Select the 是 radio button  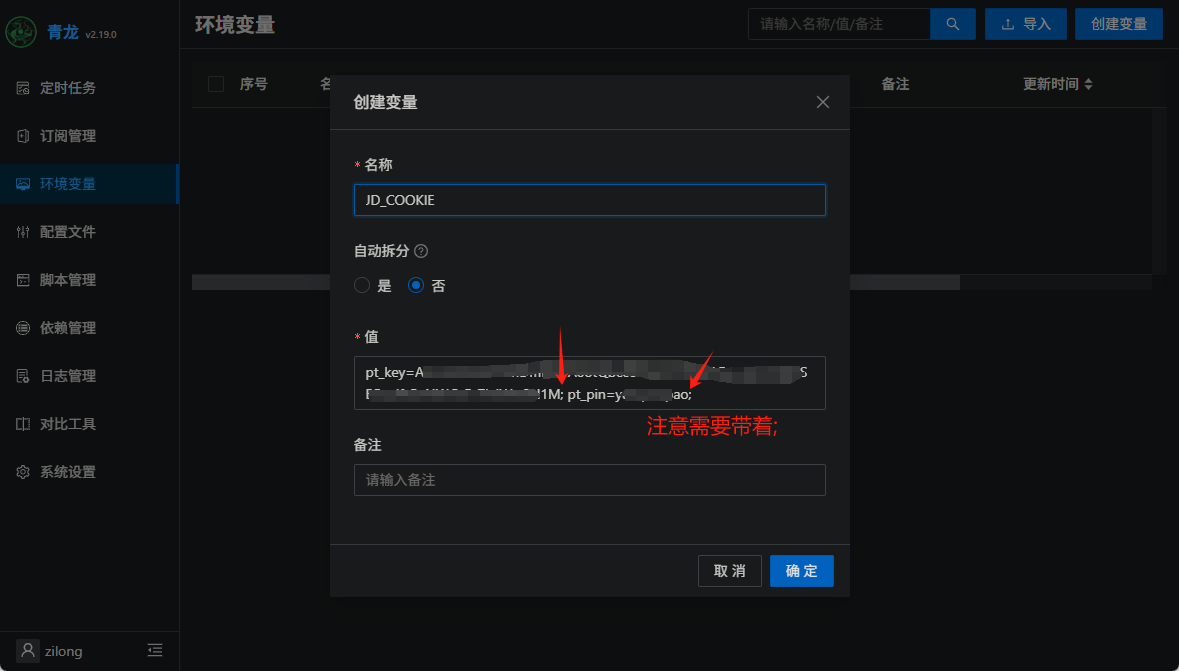tap(362, 286)
